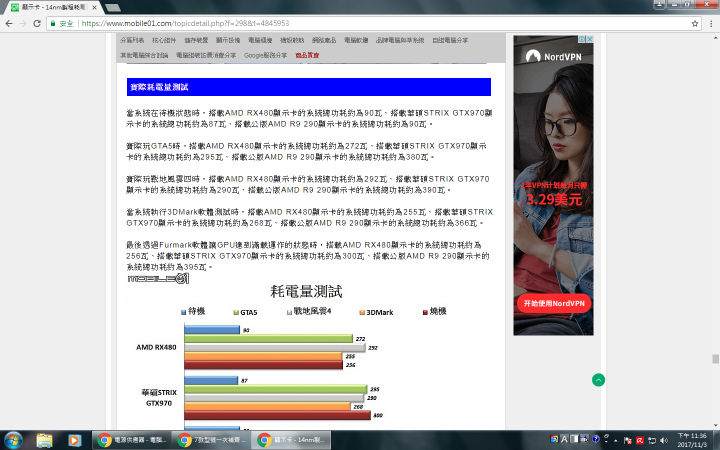This screenshot has height=450, width=720.
Task: Open the 電腦軟體 nav link
Action: tap(356, 40)
